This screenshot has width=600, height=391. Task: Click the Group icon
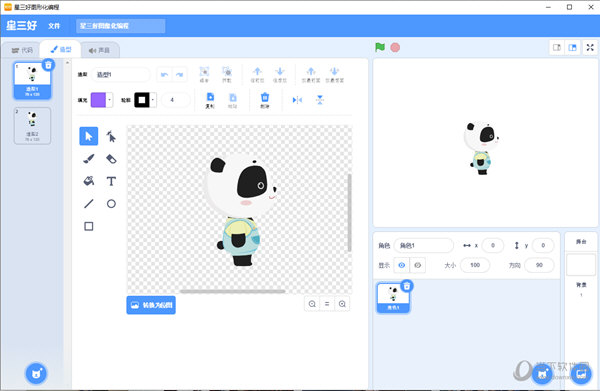click(204, 74)
